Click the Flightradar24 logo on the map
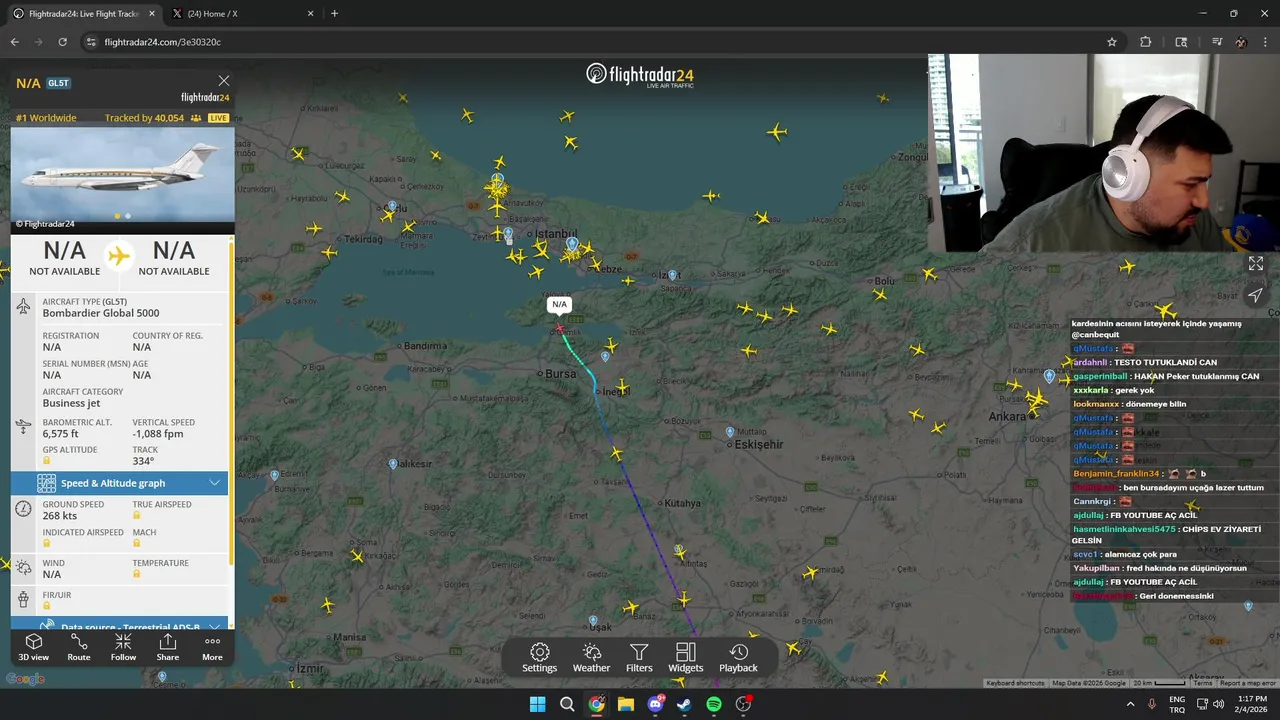 [x=640, y=75]
